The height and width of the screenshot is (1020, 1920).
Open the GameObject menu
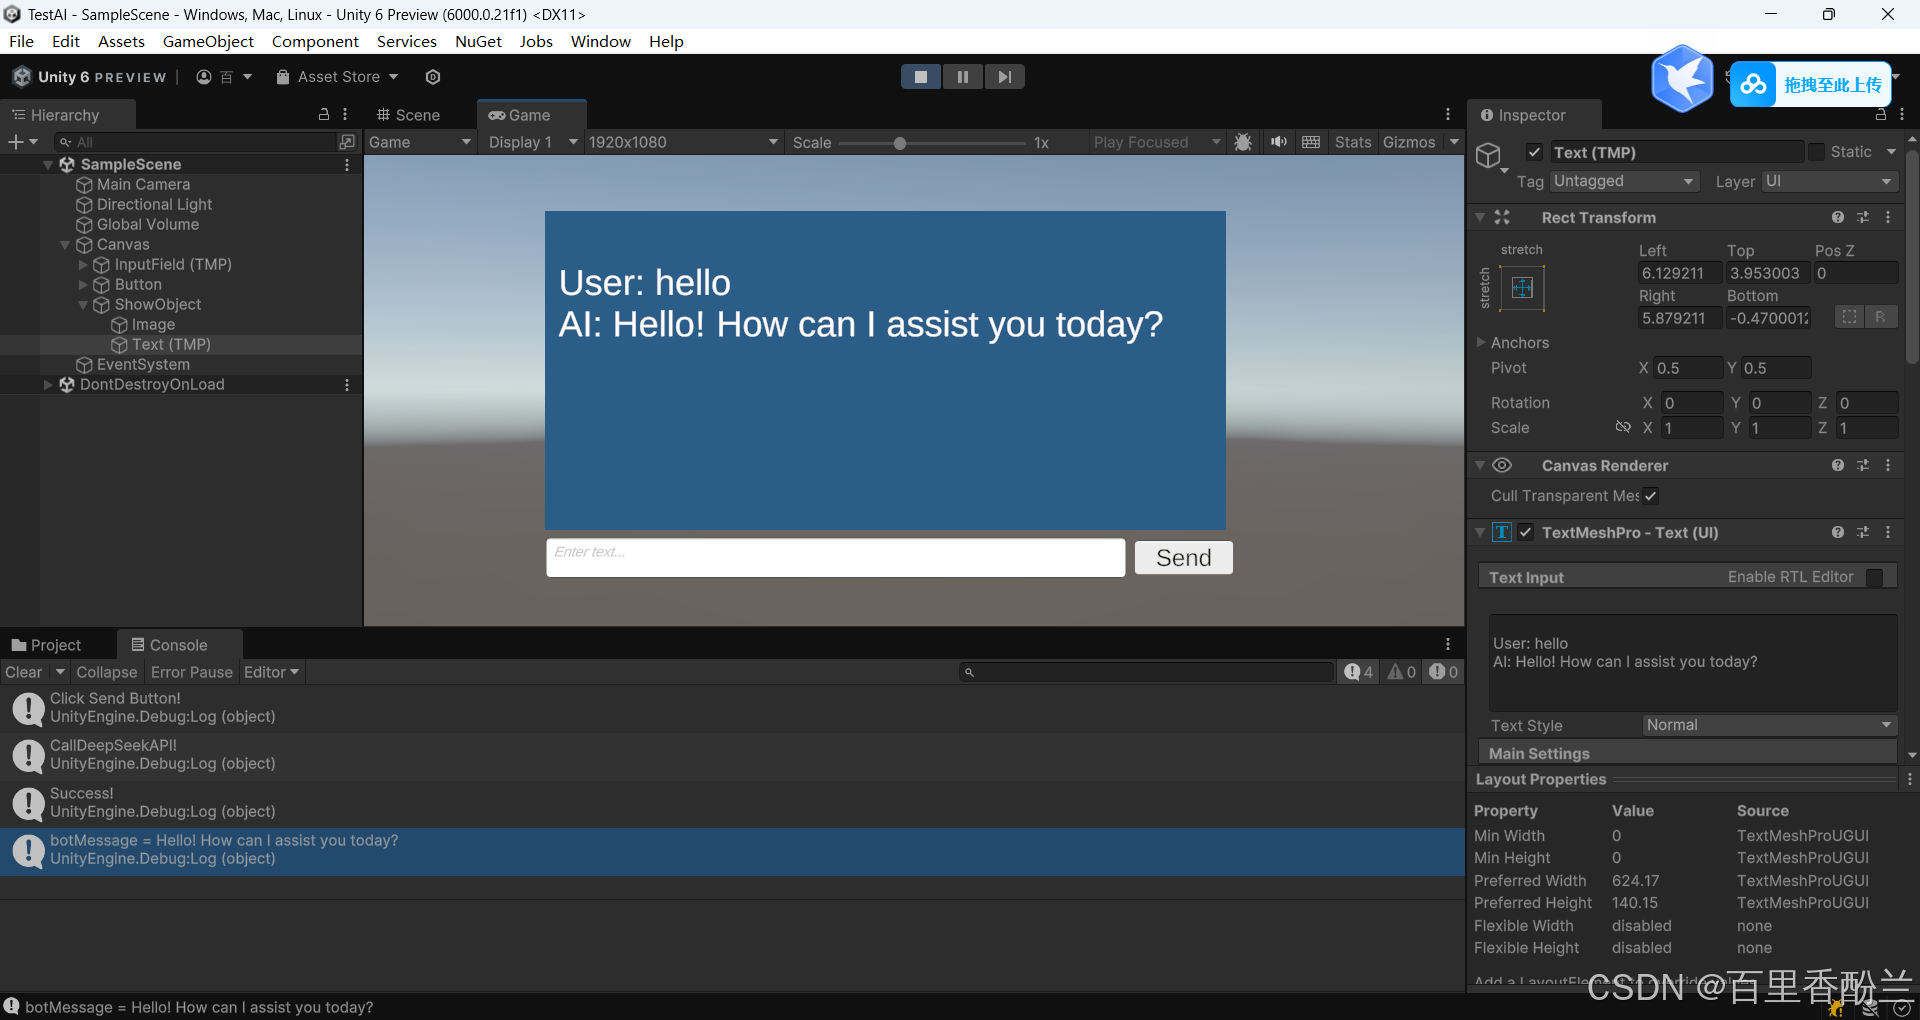[x=208, y=41]
